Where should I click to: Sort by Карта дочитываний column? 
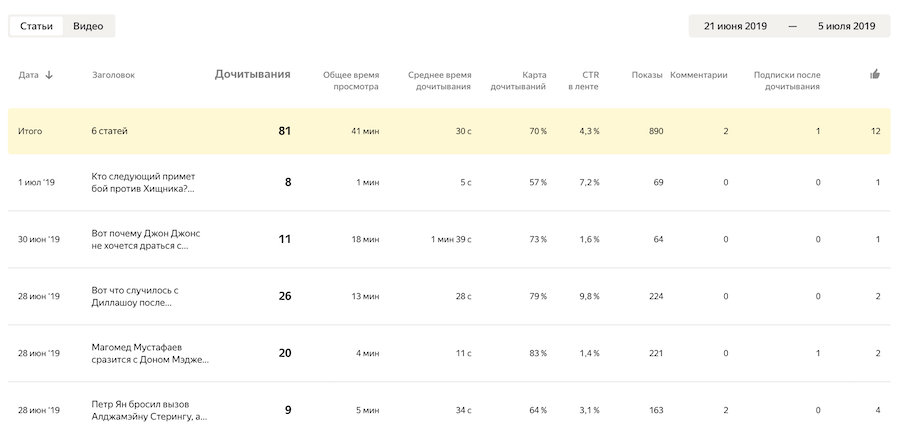[518, 80]
